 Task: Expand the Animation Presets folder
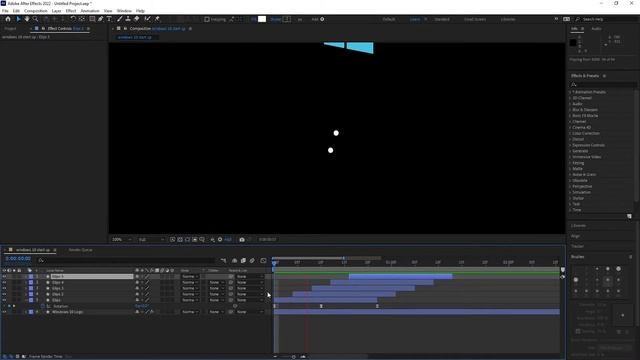(570, 92)
